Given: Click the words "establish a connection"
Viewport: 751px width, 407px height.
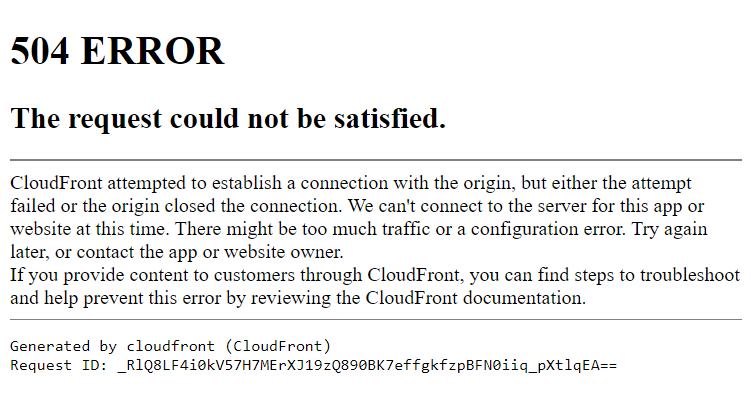Looking at the screenshot, I should [x=300, y=183].
